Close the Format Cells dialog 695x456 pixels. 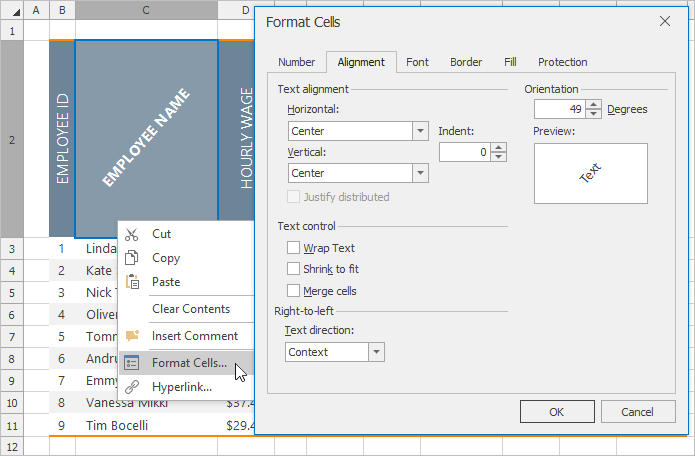[665, 21]
